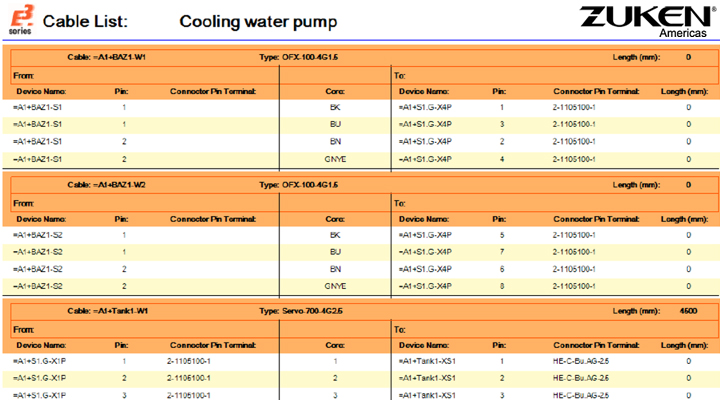The width and height of the screenshot is (720, 400).
Task: Click the 'Core:' column header in the W1 table
Action: point(335,91)
